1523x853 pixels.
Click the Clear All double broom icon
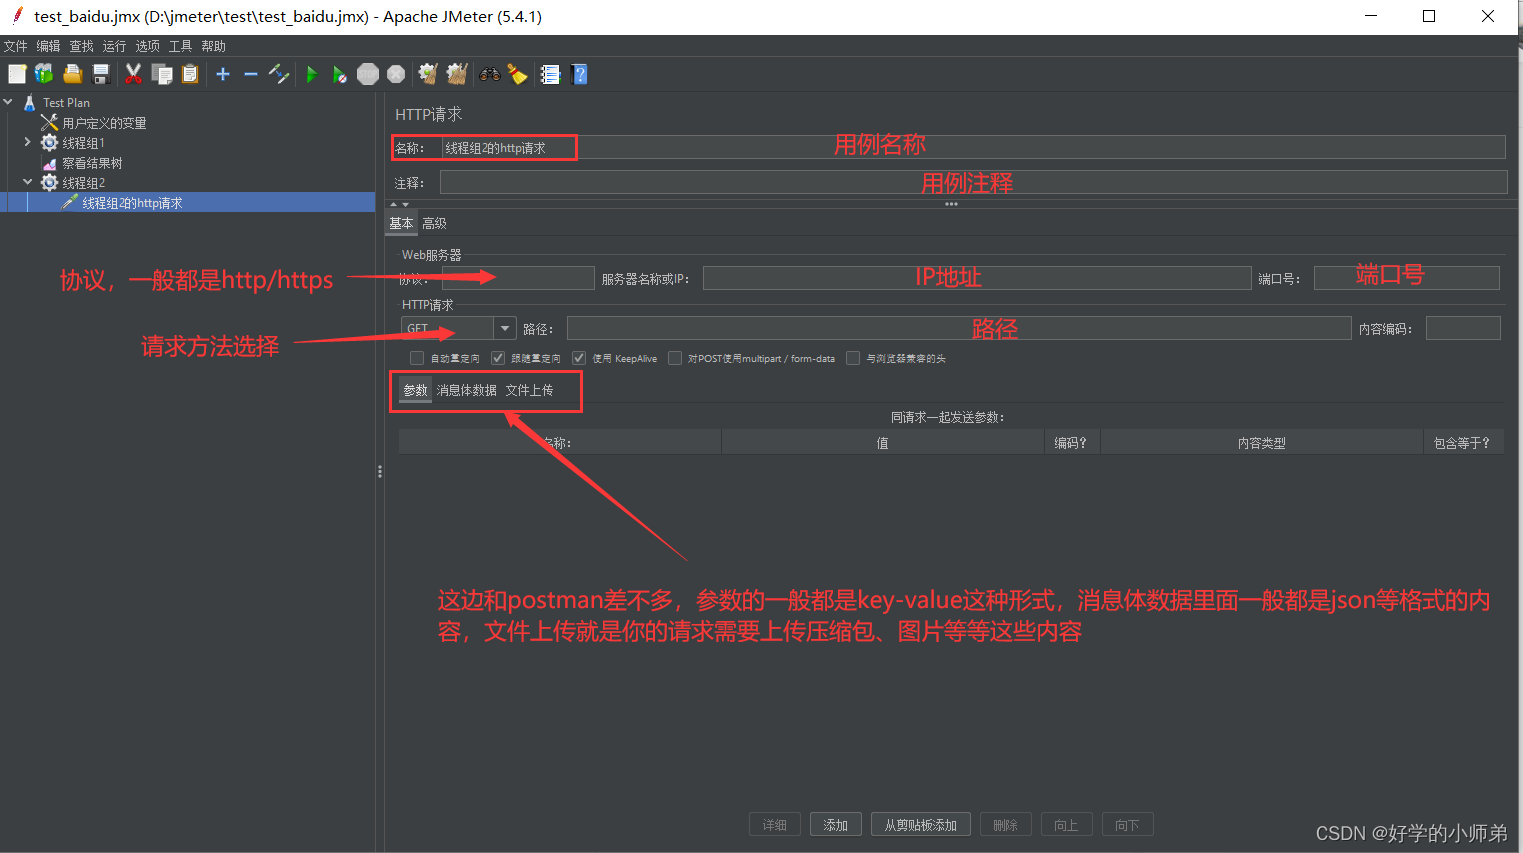coord(457,74)
